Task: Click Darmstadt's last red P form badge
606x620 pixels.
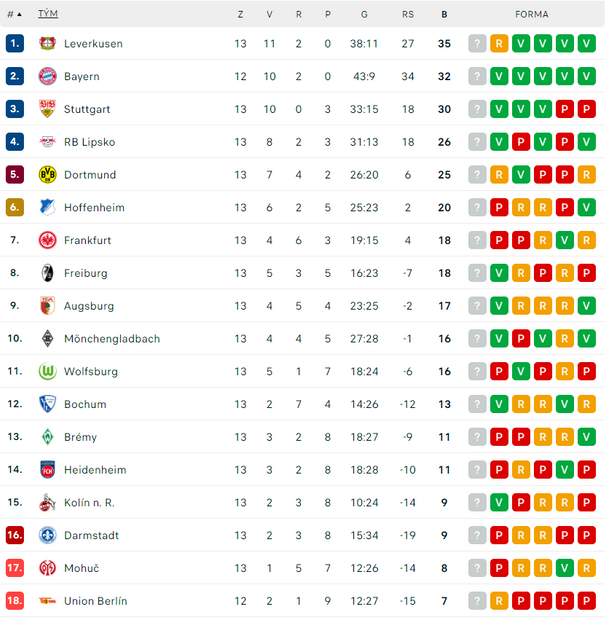Action: 586,536
